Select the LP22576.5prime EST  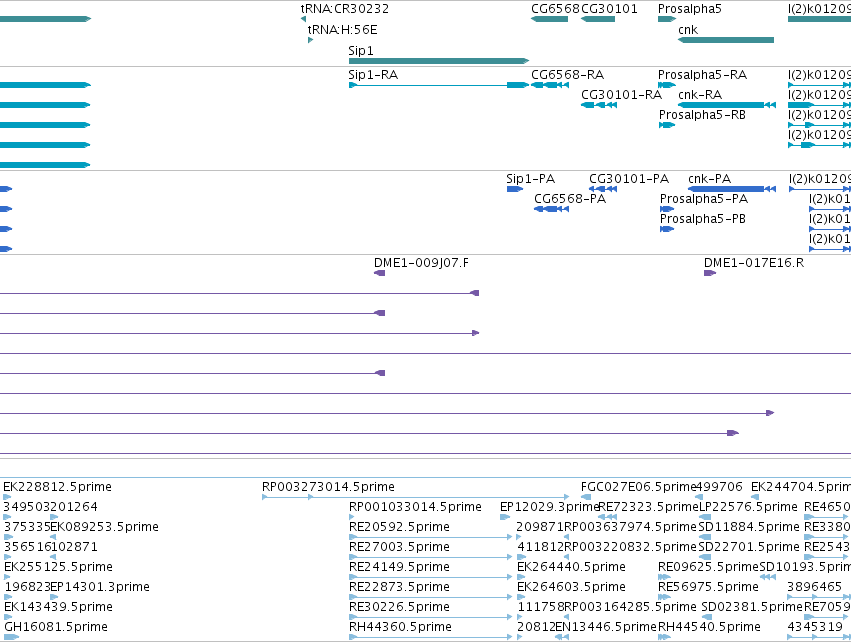coord(705,517)
